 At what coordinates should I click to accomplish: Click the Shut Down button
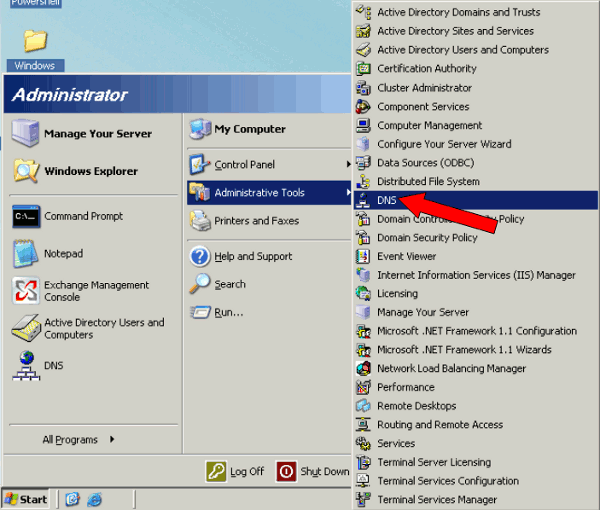[x=313, y=471]
